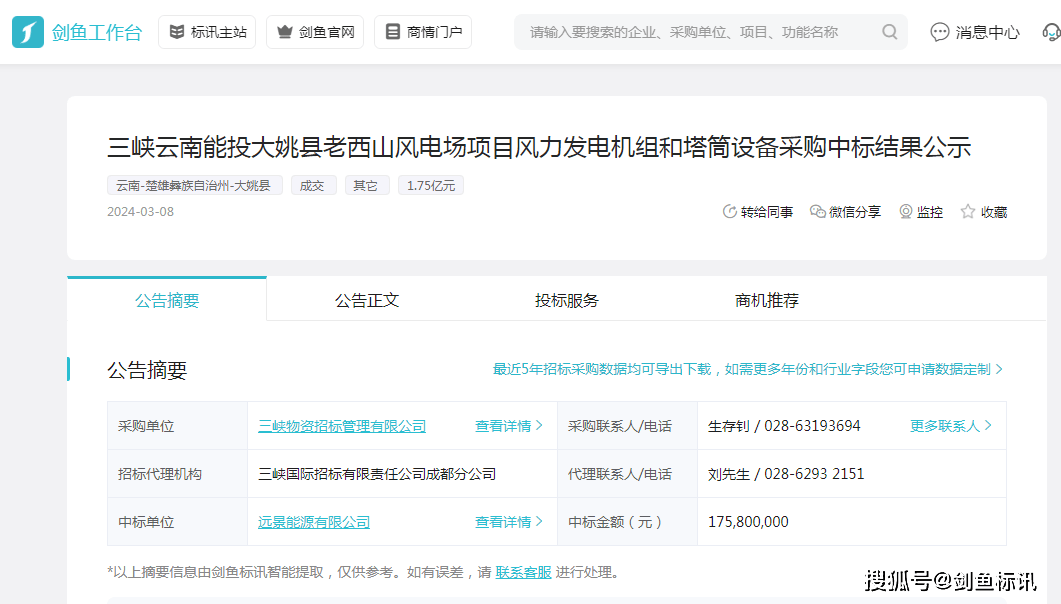1061x604 pixels.
Task: Click 查看详情 for 中标单位
Action: (x=509, y=522)
